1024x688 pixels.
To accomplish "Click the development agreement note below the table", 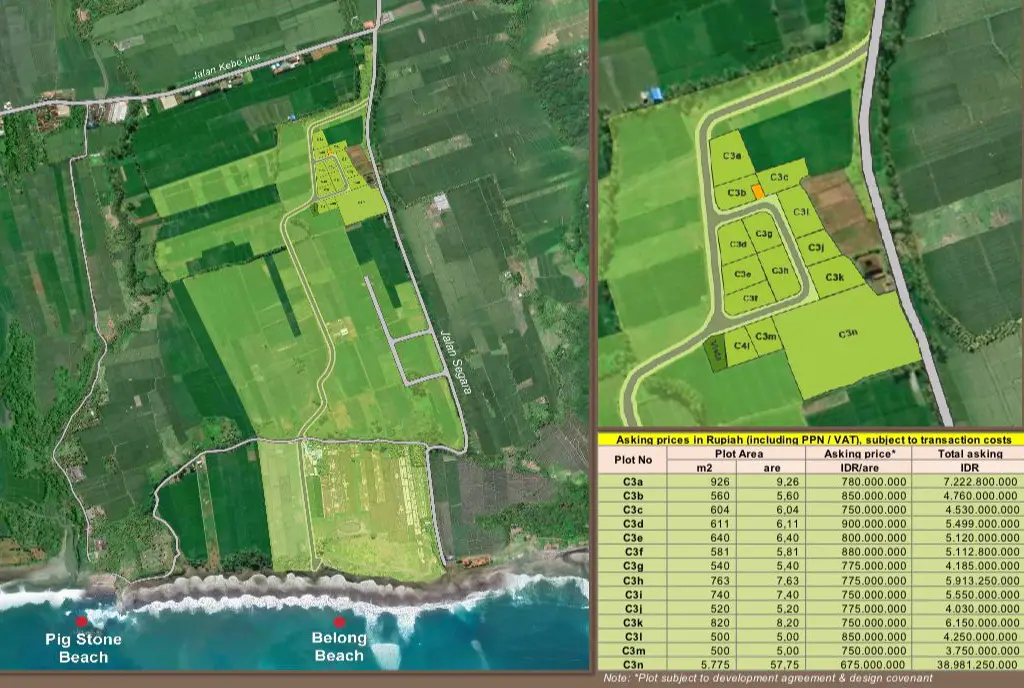I will point(767,678).
